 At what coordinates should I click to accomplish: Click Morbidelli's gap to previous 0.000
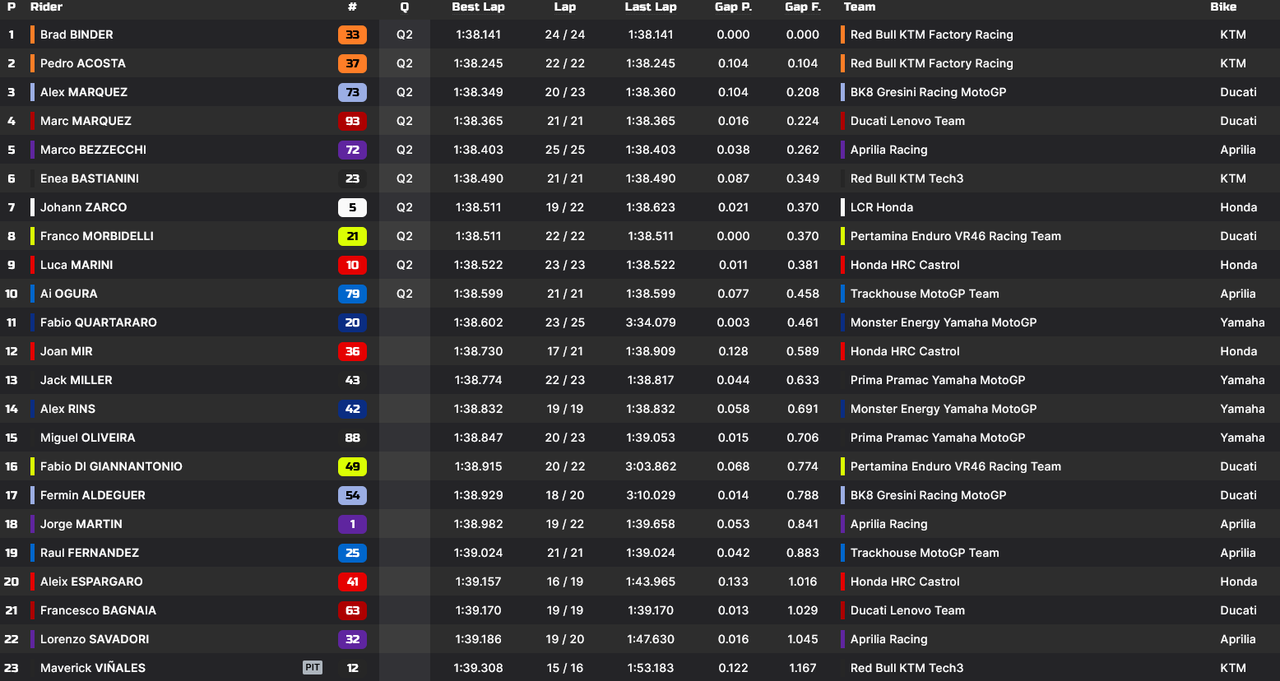733,236
